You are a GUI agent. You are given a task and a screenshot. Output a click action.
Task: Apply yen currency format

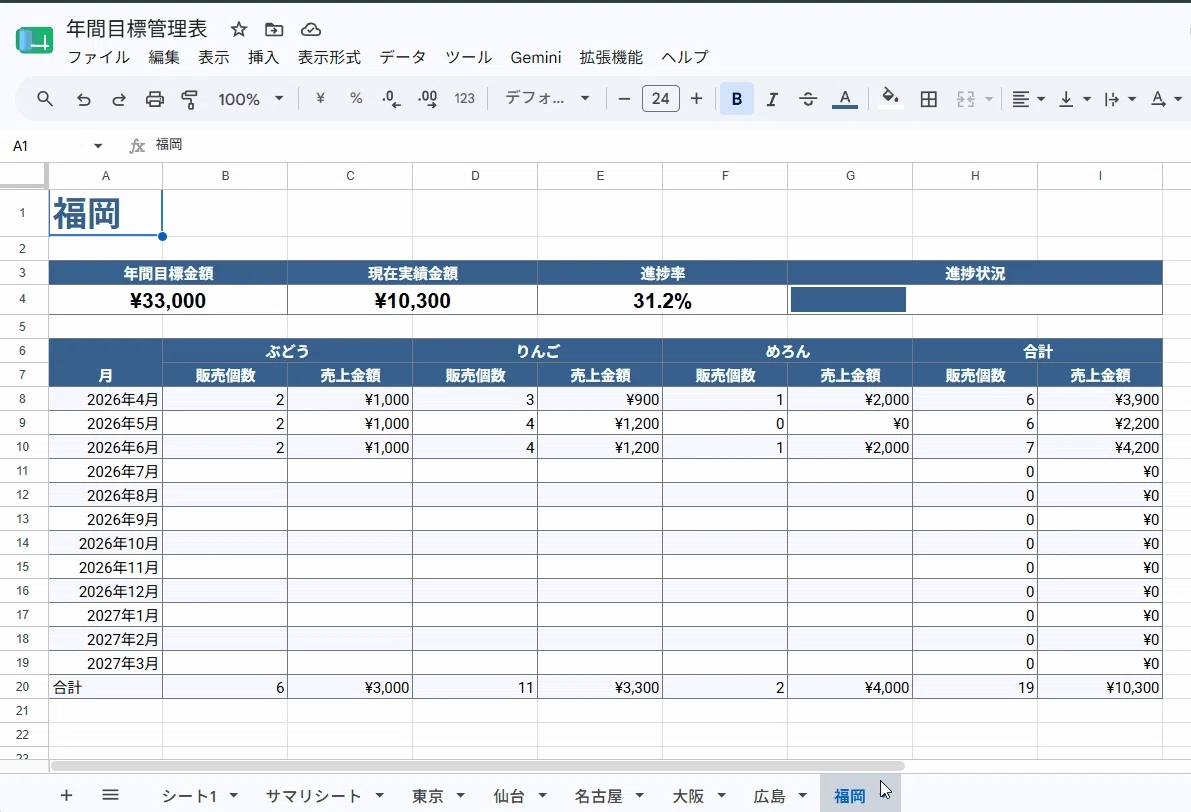tap(321, 99)
